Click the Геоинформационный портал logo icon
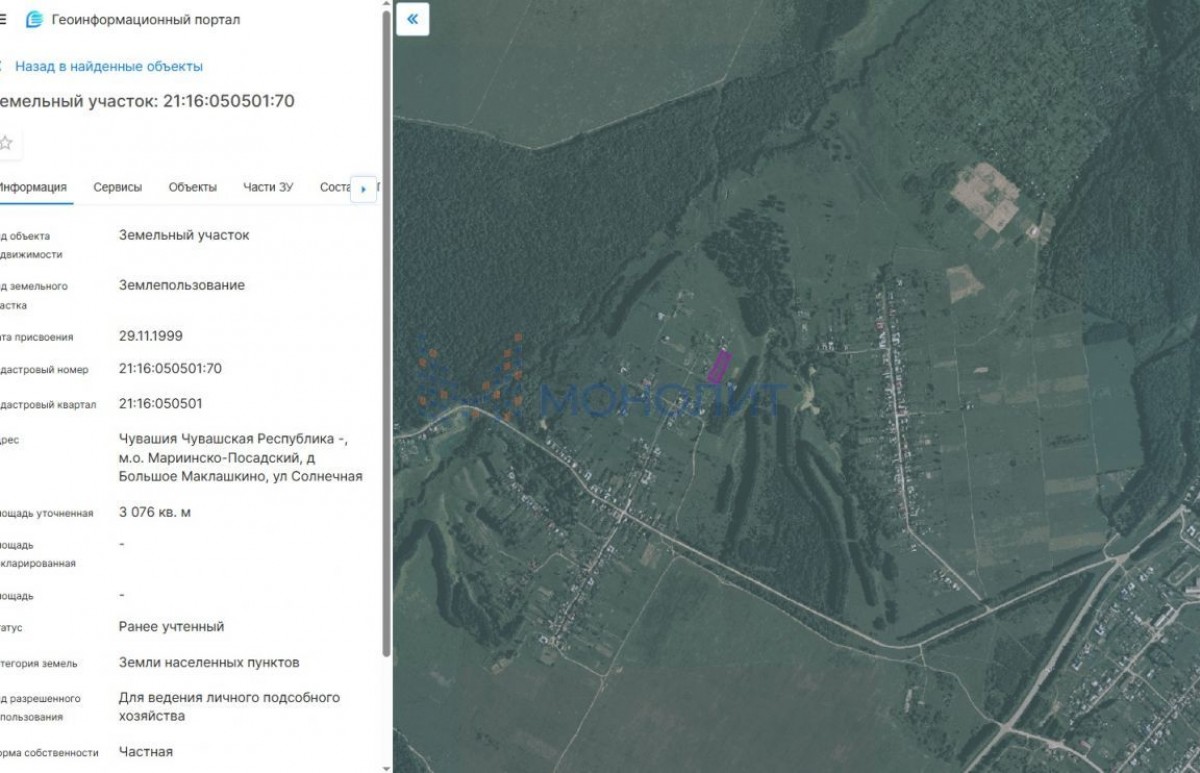Image resolution: width=1200 pixels, height=773 pixels. click(x=35, y=19)
